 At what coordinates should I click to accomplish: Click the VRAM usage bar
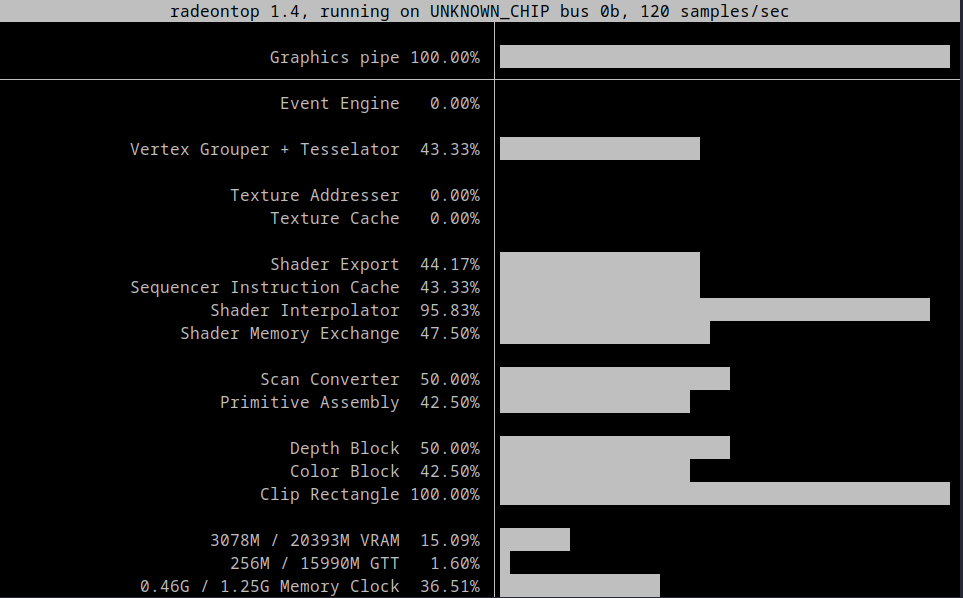pos(533,539)
